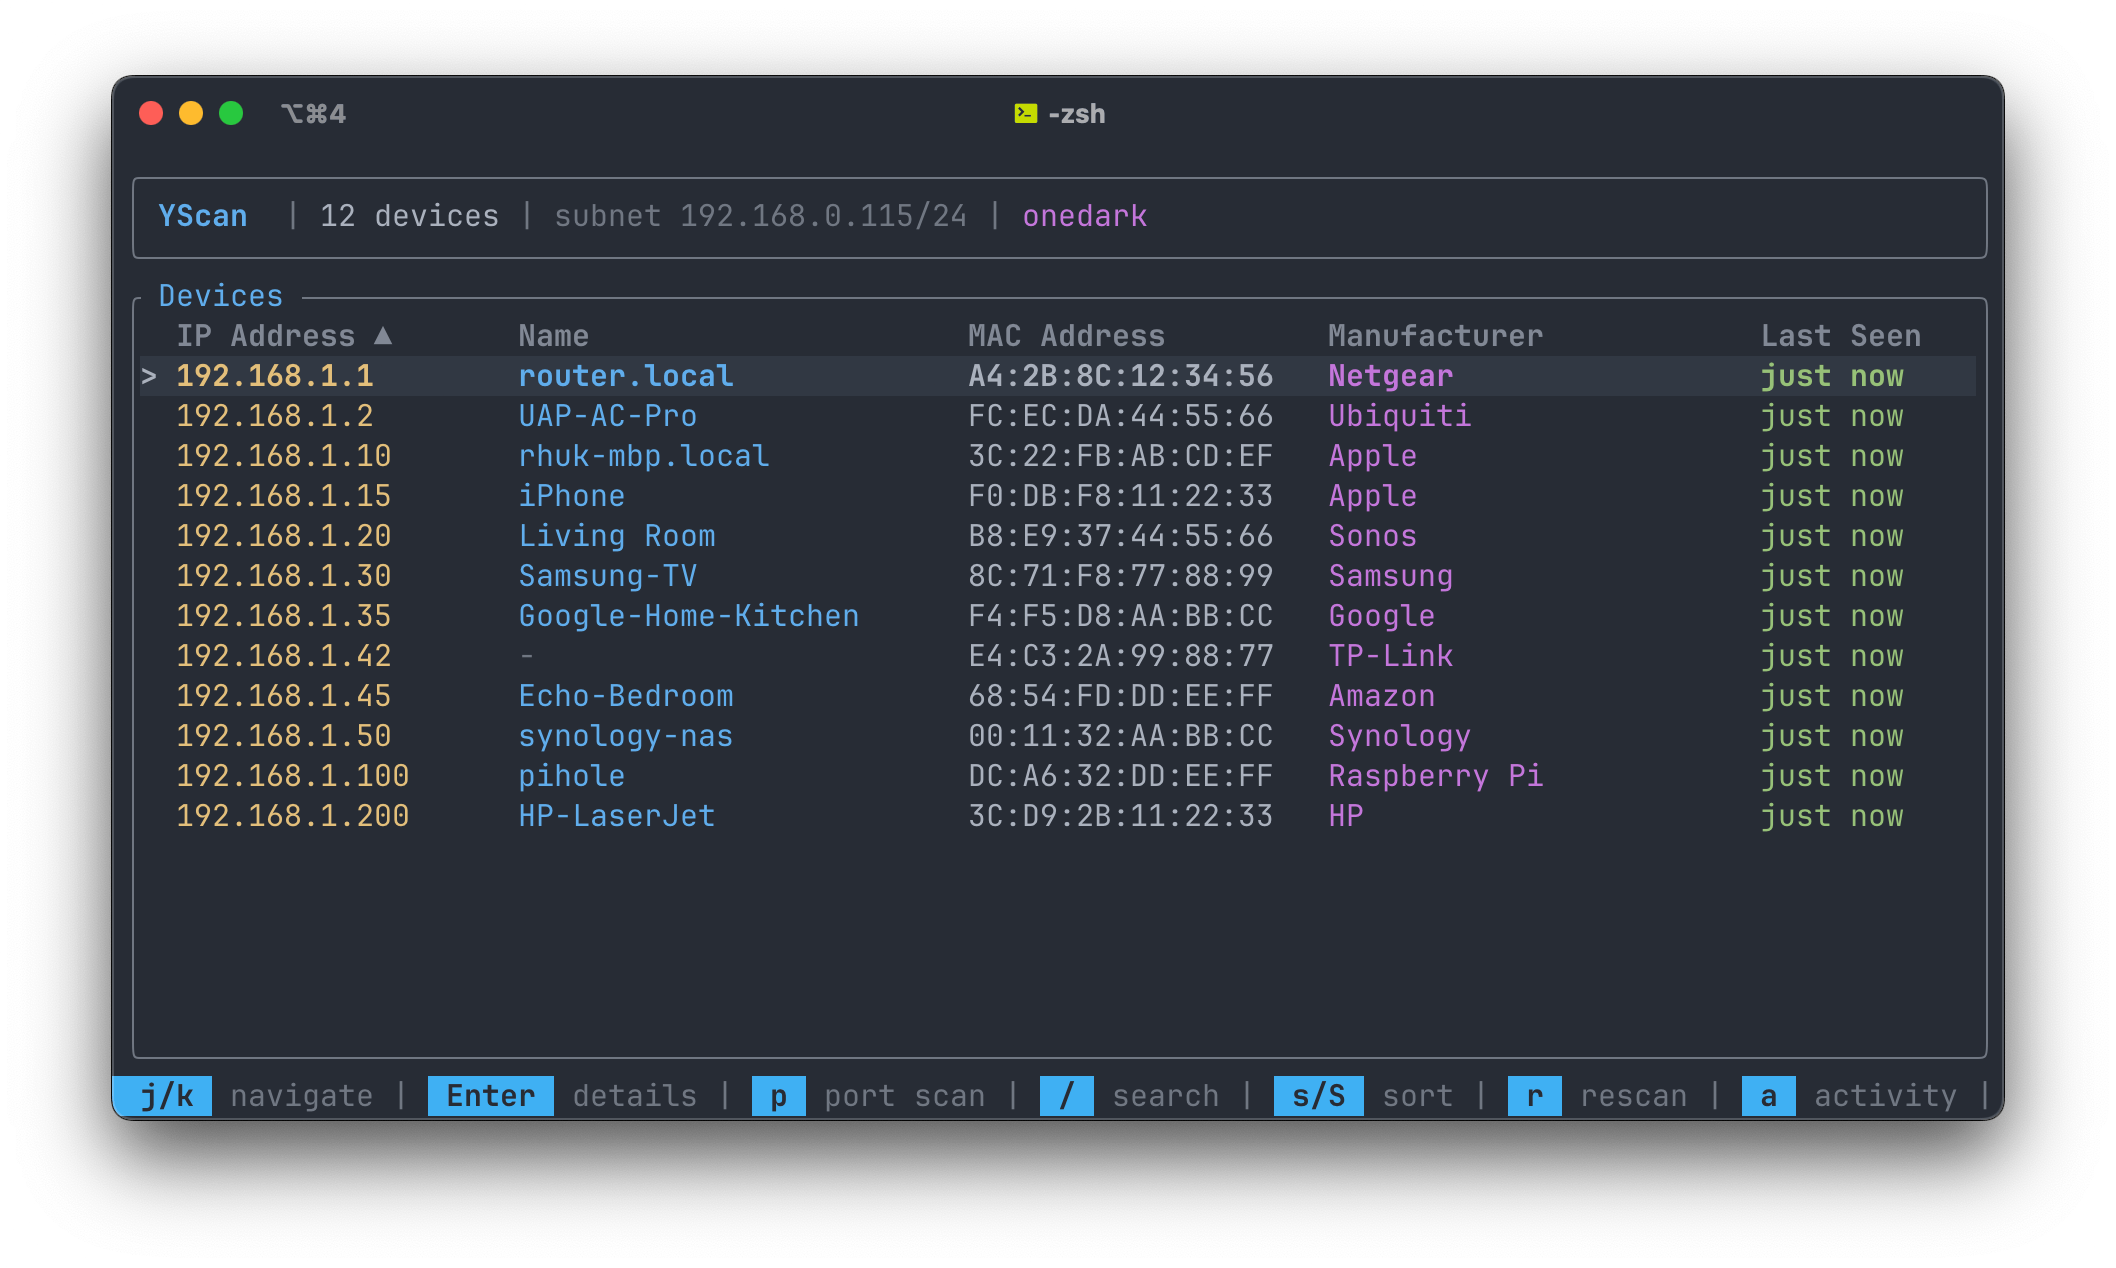Select the row marker beside 192.168.1.1
The height and width of the screenshot is (1268, 2116).
tap(149, 376)
